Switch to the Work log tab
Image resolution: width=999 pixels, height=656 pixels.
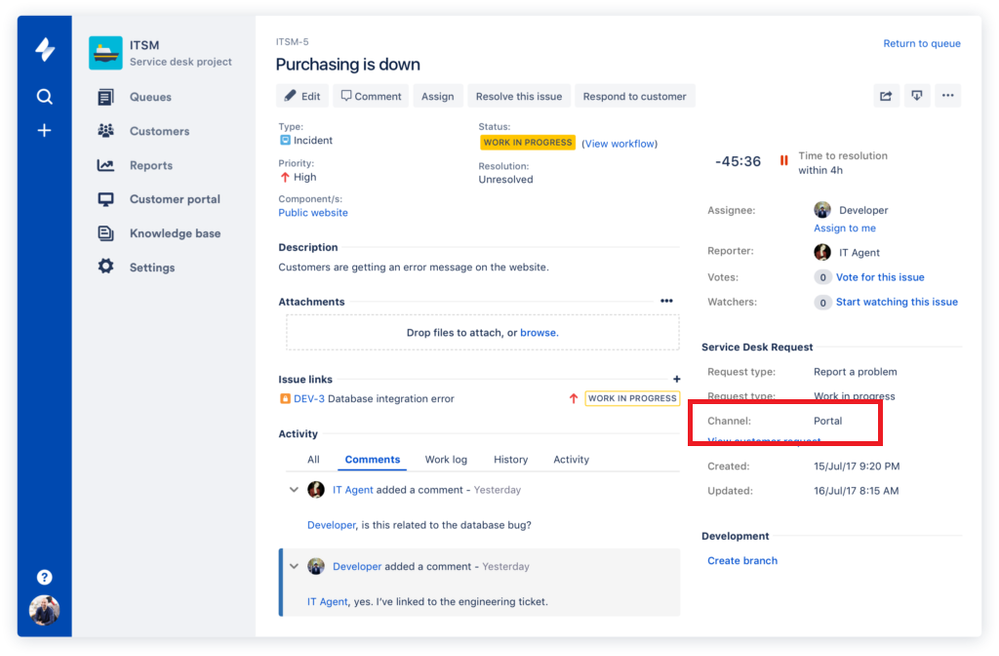pos(446,459)
